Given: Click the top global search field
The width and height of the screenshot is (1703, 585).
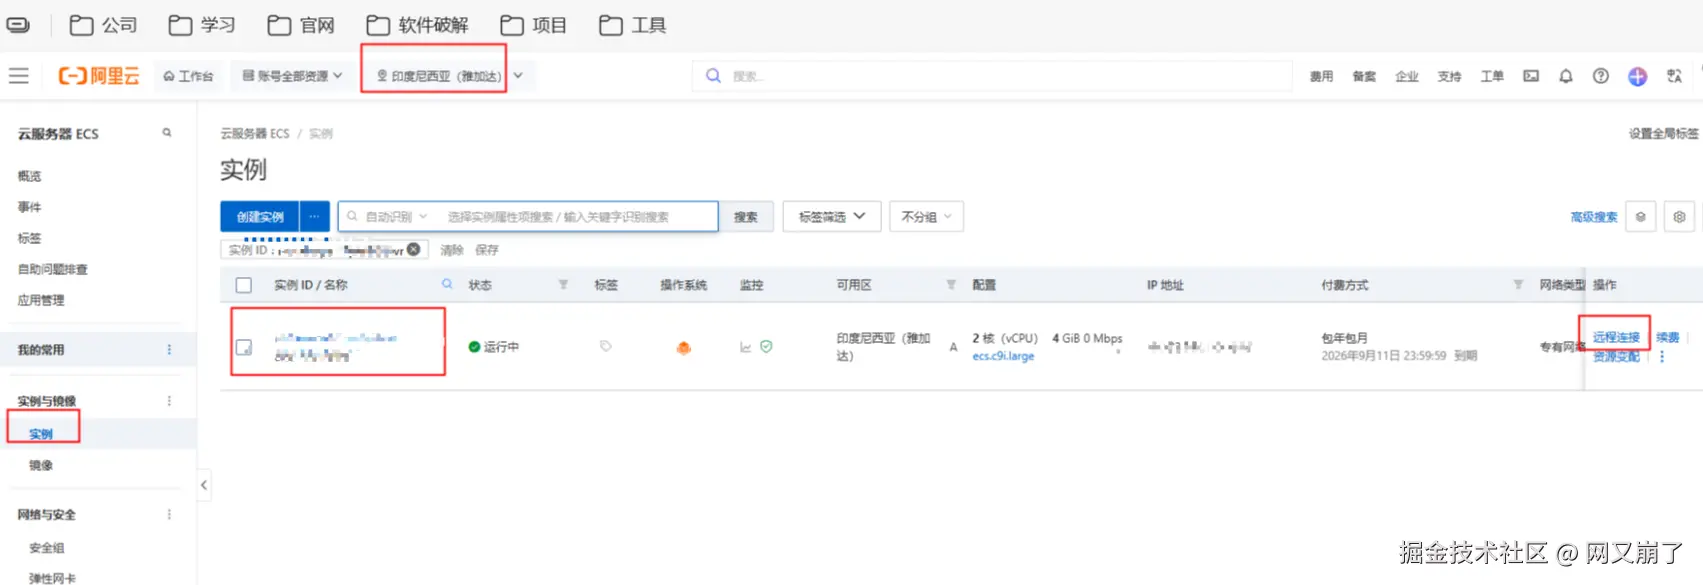Looking at the screenshot, I should click(992, 76).
